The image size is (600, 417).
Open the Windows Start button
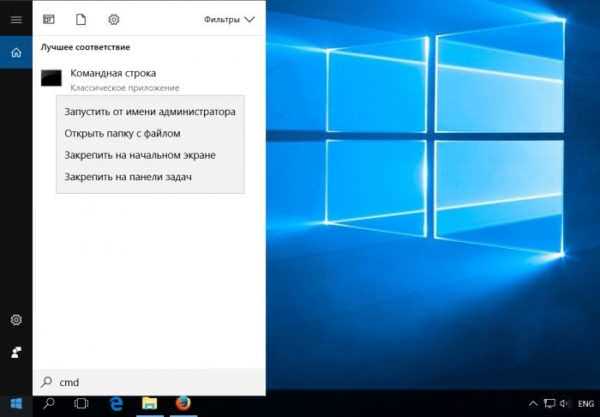[16, 404]
